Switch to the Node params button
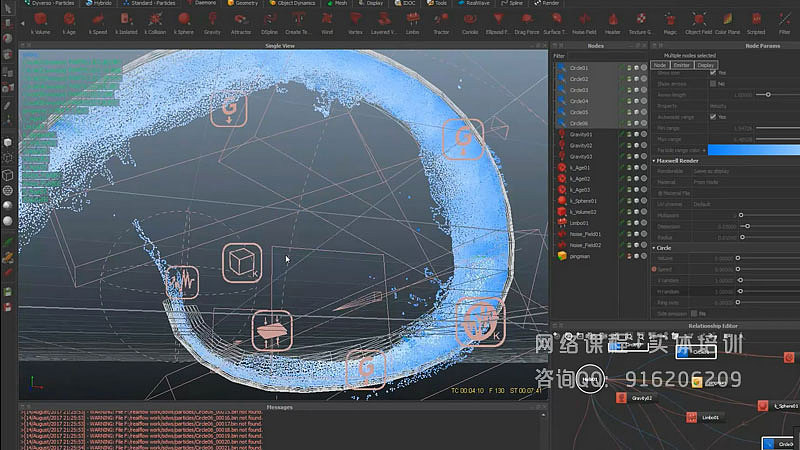The image size is (800, 450). tap(660, 65)
